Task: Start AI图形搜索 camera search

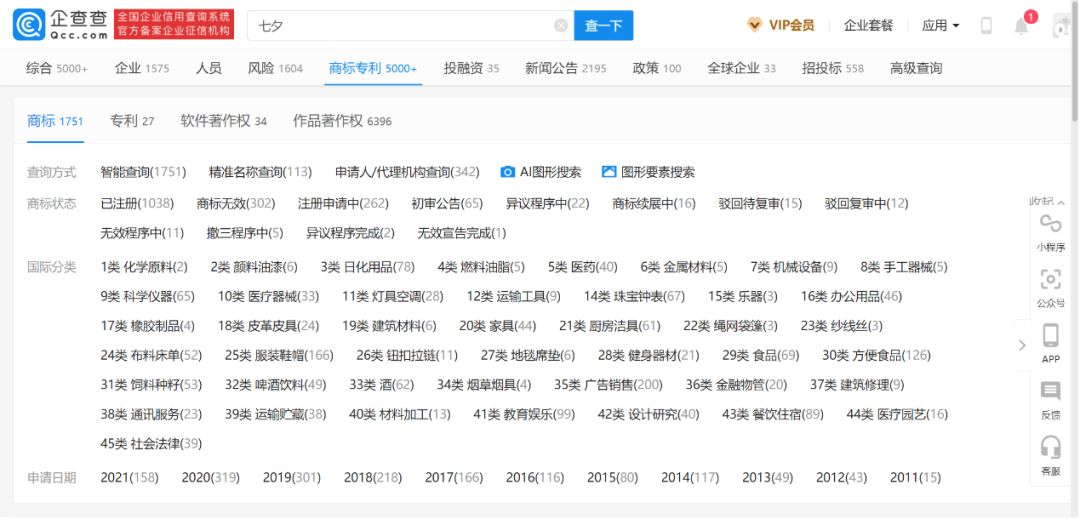Action: click(x=541, y=172)
